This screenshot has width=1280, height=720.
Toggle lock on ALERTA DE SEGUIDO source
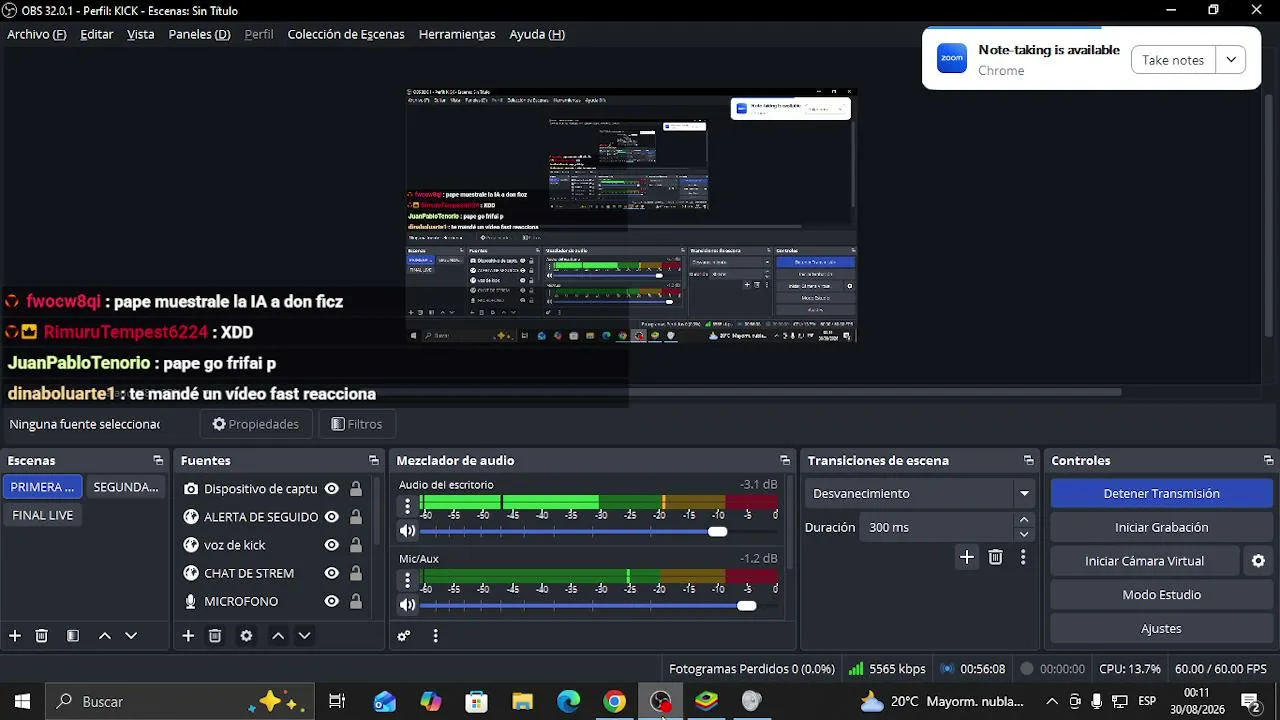click(355, 517)
